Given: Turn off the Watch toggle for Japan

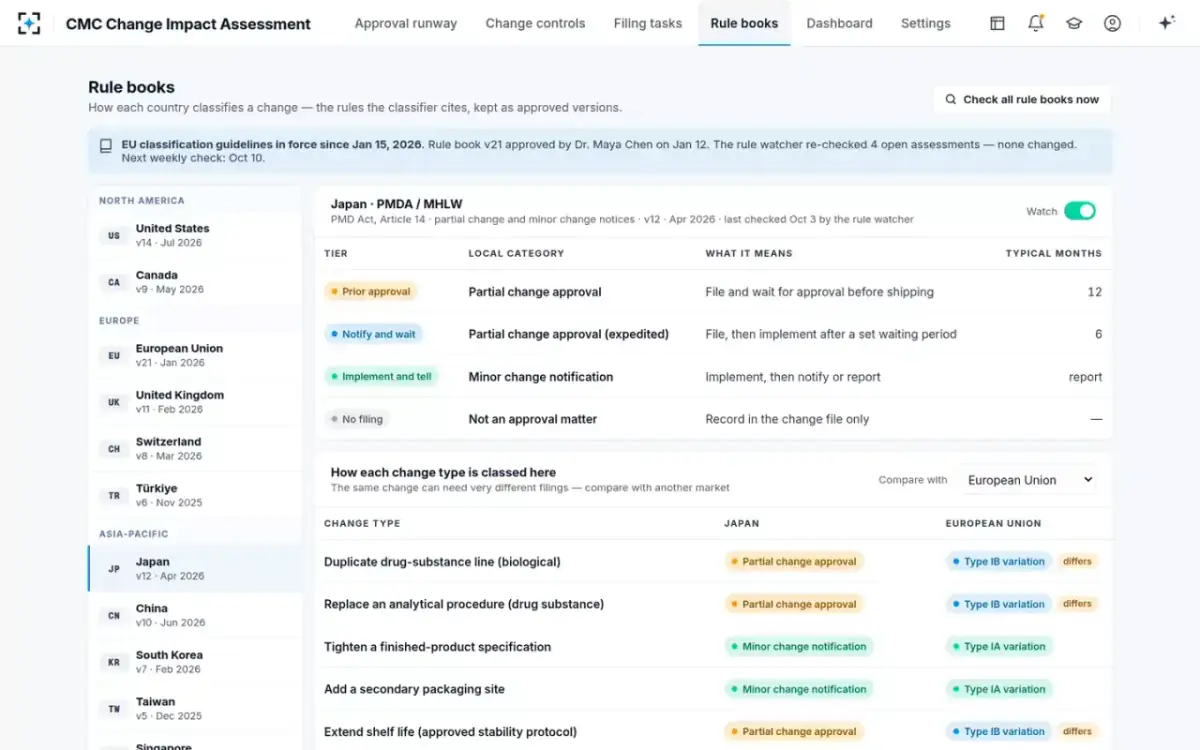Looking at the screenshot, I should [x=1080, y=211].
